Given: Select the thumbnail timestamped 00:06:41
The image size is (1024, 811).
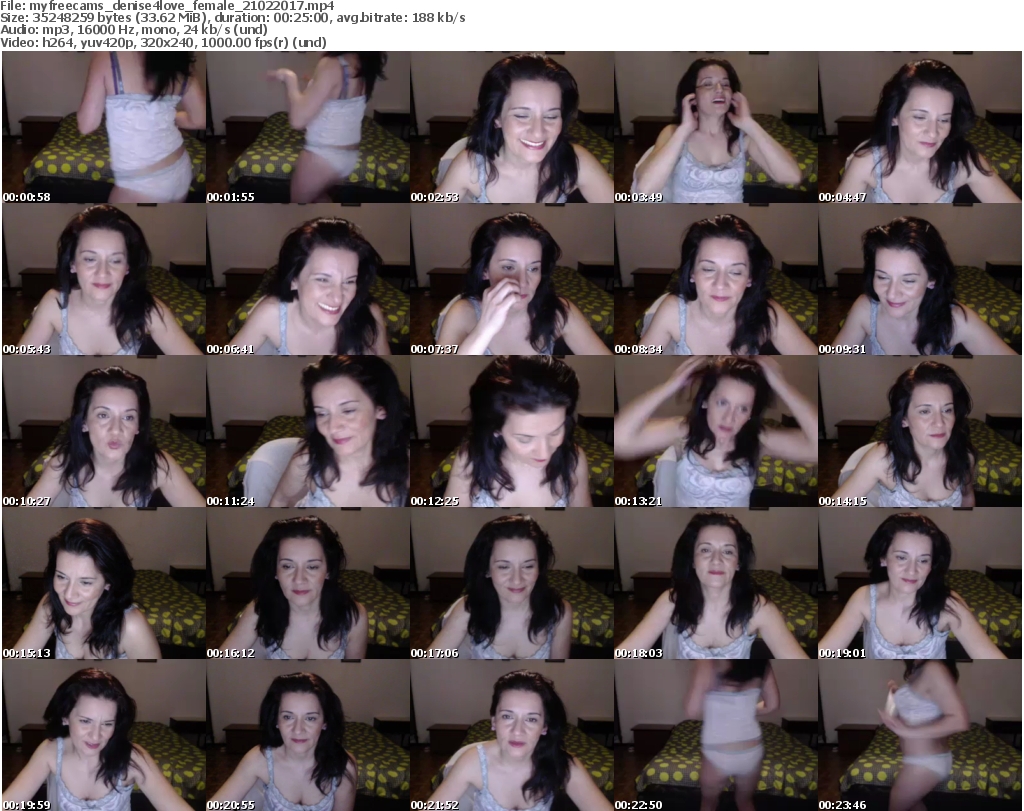Looking at the screenshot, I should point(308,279).
